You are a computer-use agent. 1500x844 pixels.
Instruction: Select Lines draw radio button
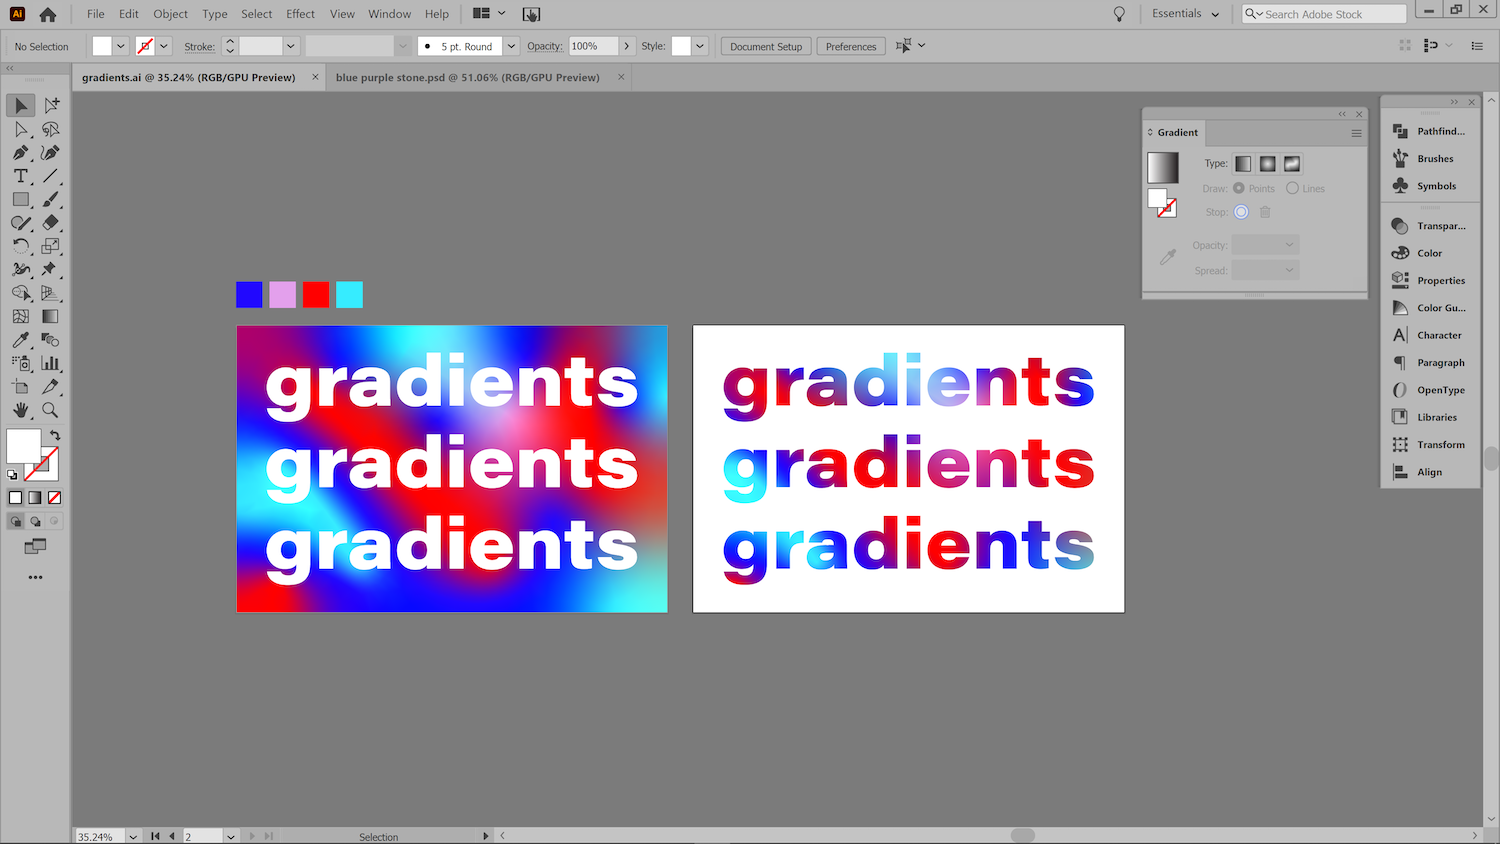point(1292,188)
